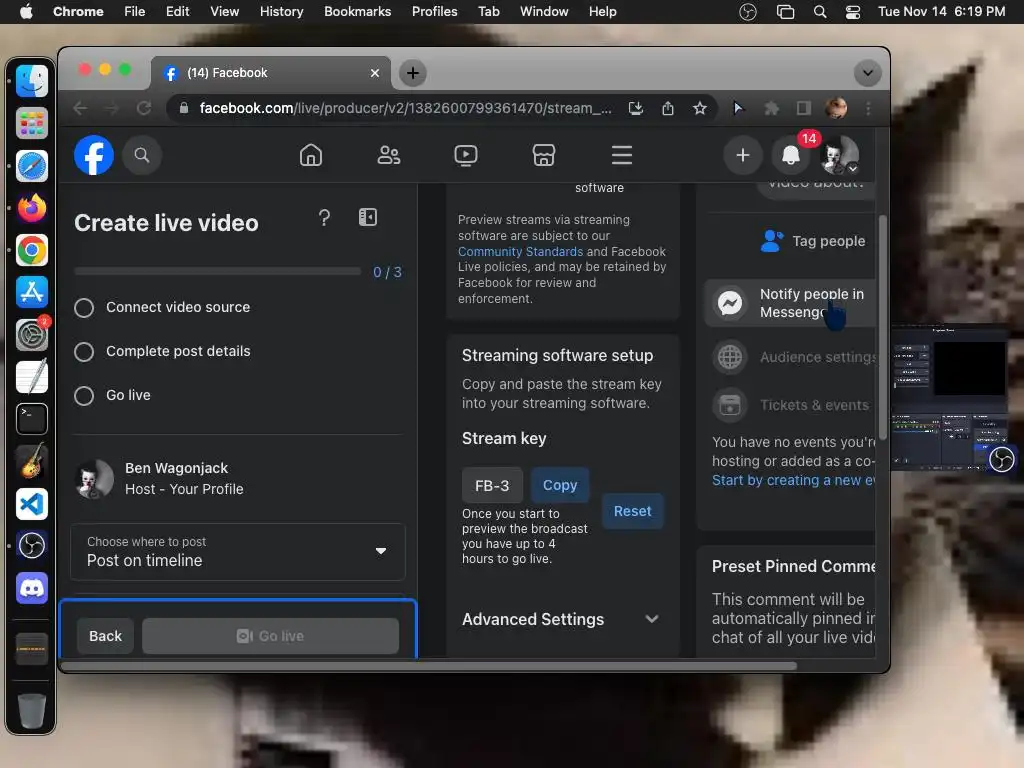Open Finder from the Dock
Screen dimensions: 1024x768
click(x=32, y=81)
